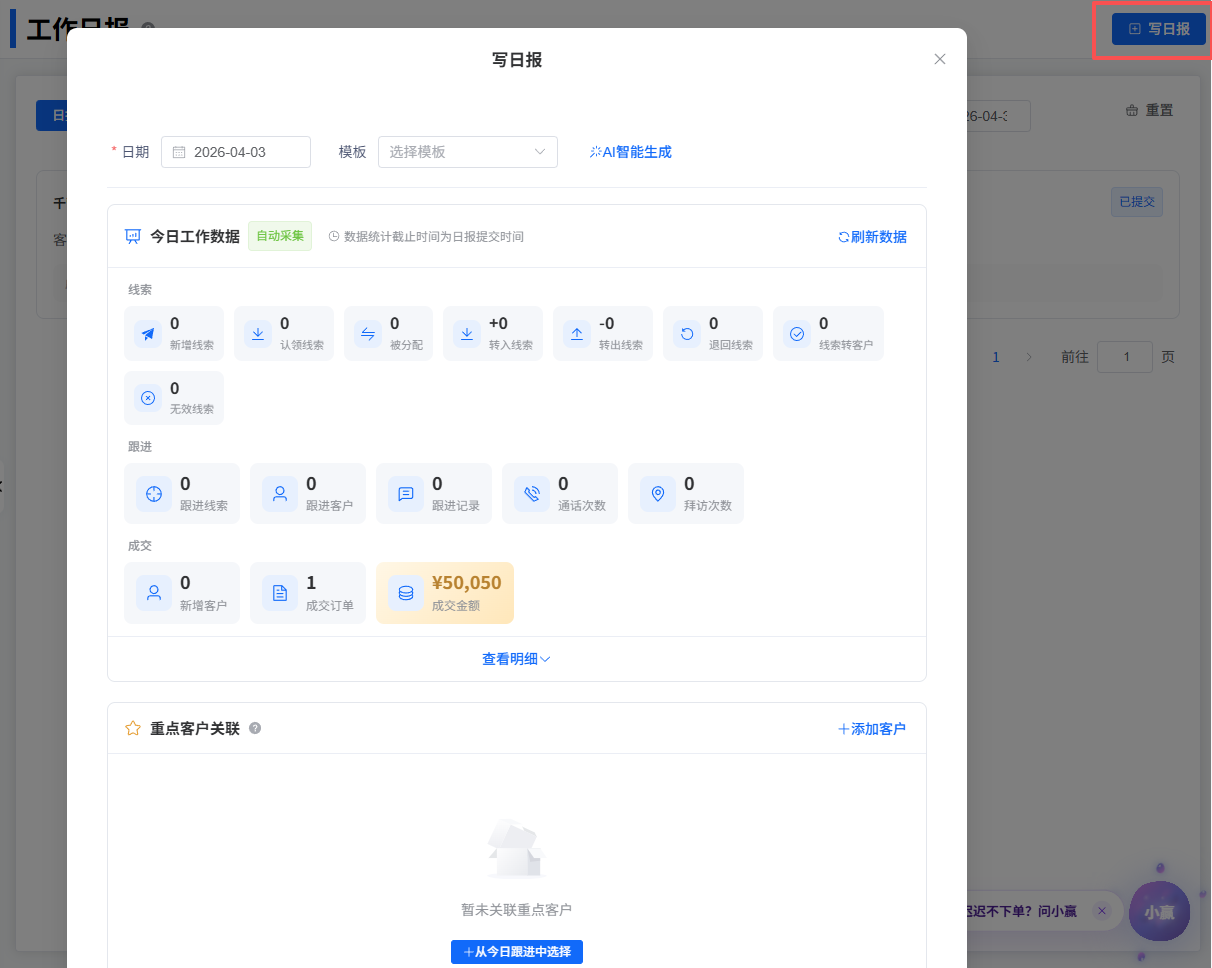The height and width of the screenshot is (968, 1212).
Task: Click the 新增线索 paper plane icon
Action: 148,334
